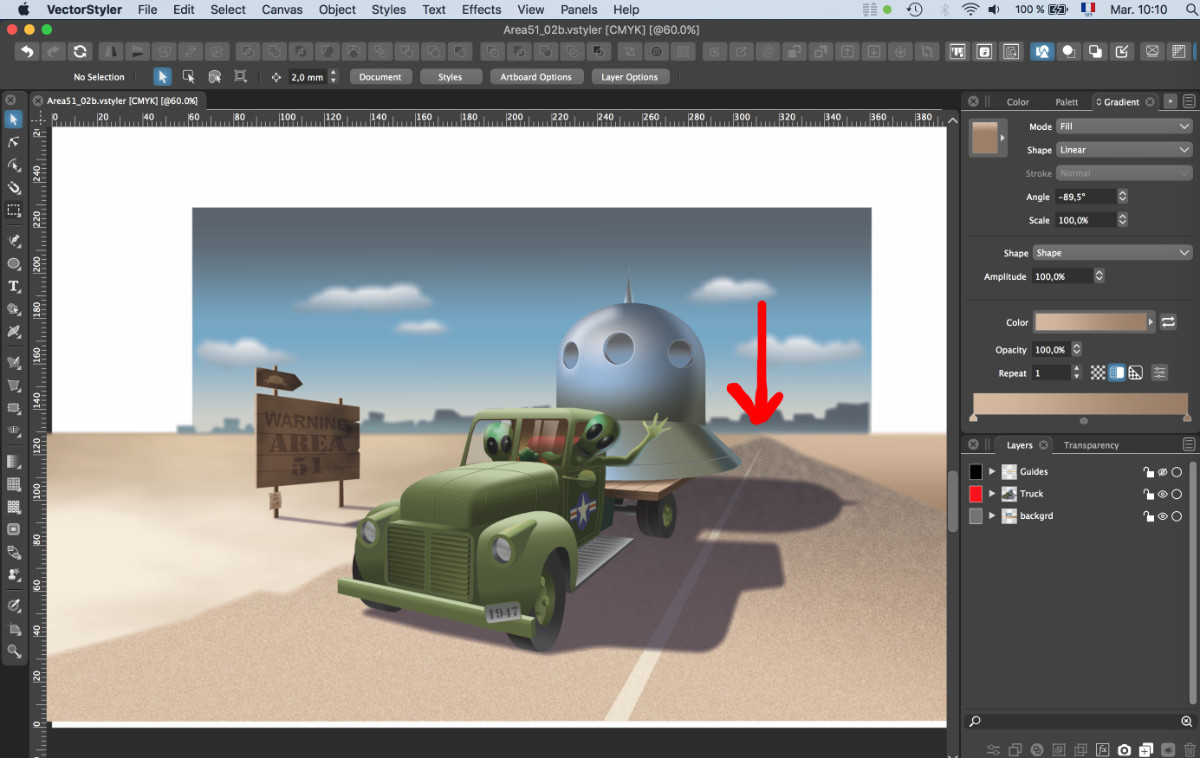This screenshot has height=758, width=1200.
Task: Open the gradient Mode dropdown showing Fill
Action: [x=1124, y=127]
